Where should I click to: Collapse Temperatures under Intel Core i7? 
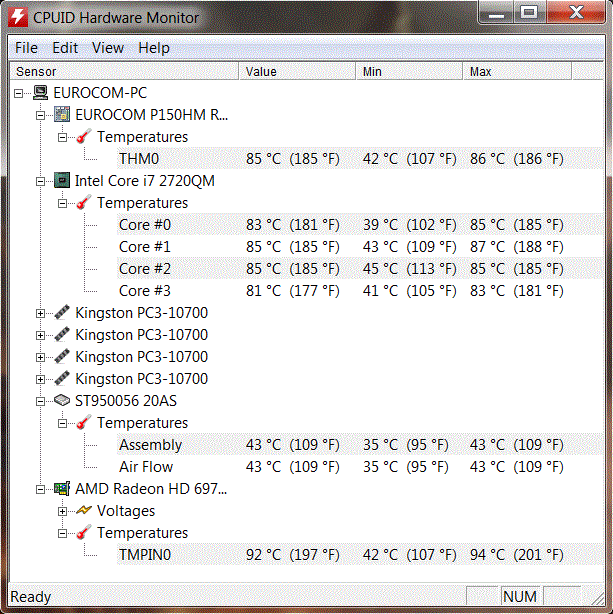[62, 204]
